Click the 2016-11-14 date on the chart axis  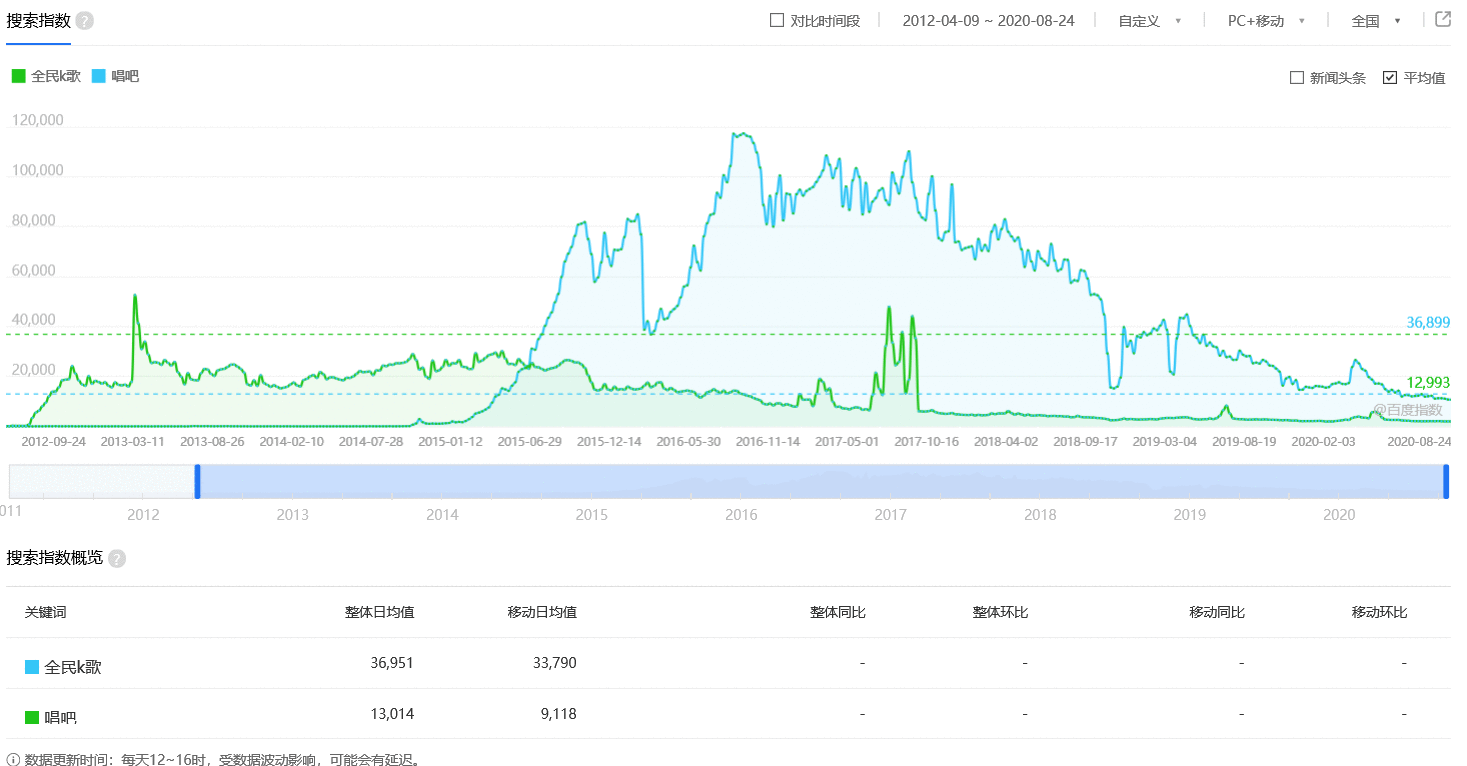click(767, 441)
